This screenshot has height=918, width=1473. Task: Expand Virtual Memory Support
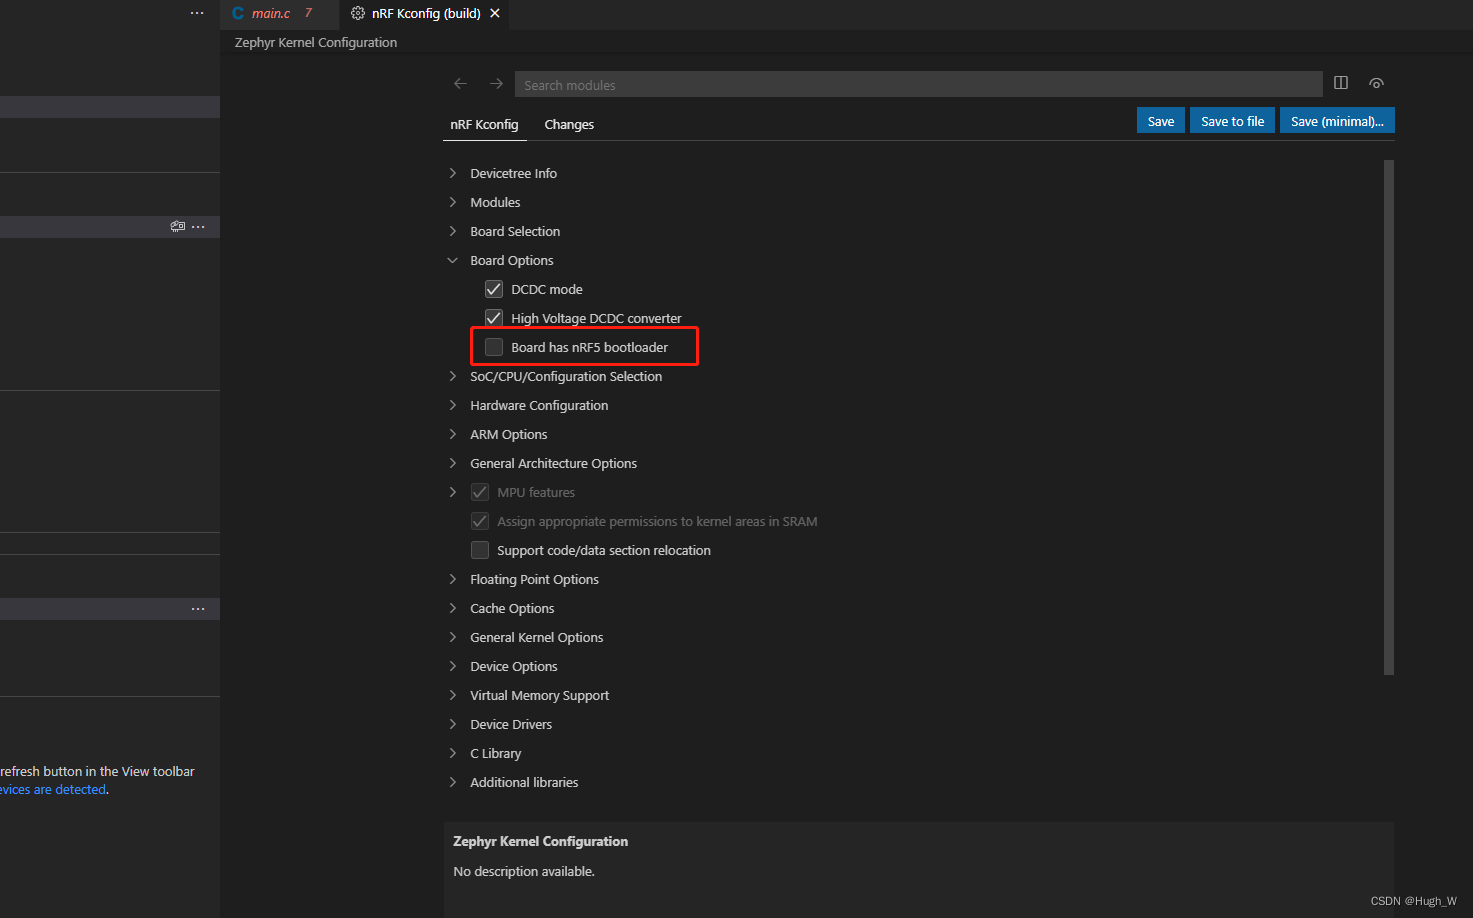[x=453, y=695]
